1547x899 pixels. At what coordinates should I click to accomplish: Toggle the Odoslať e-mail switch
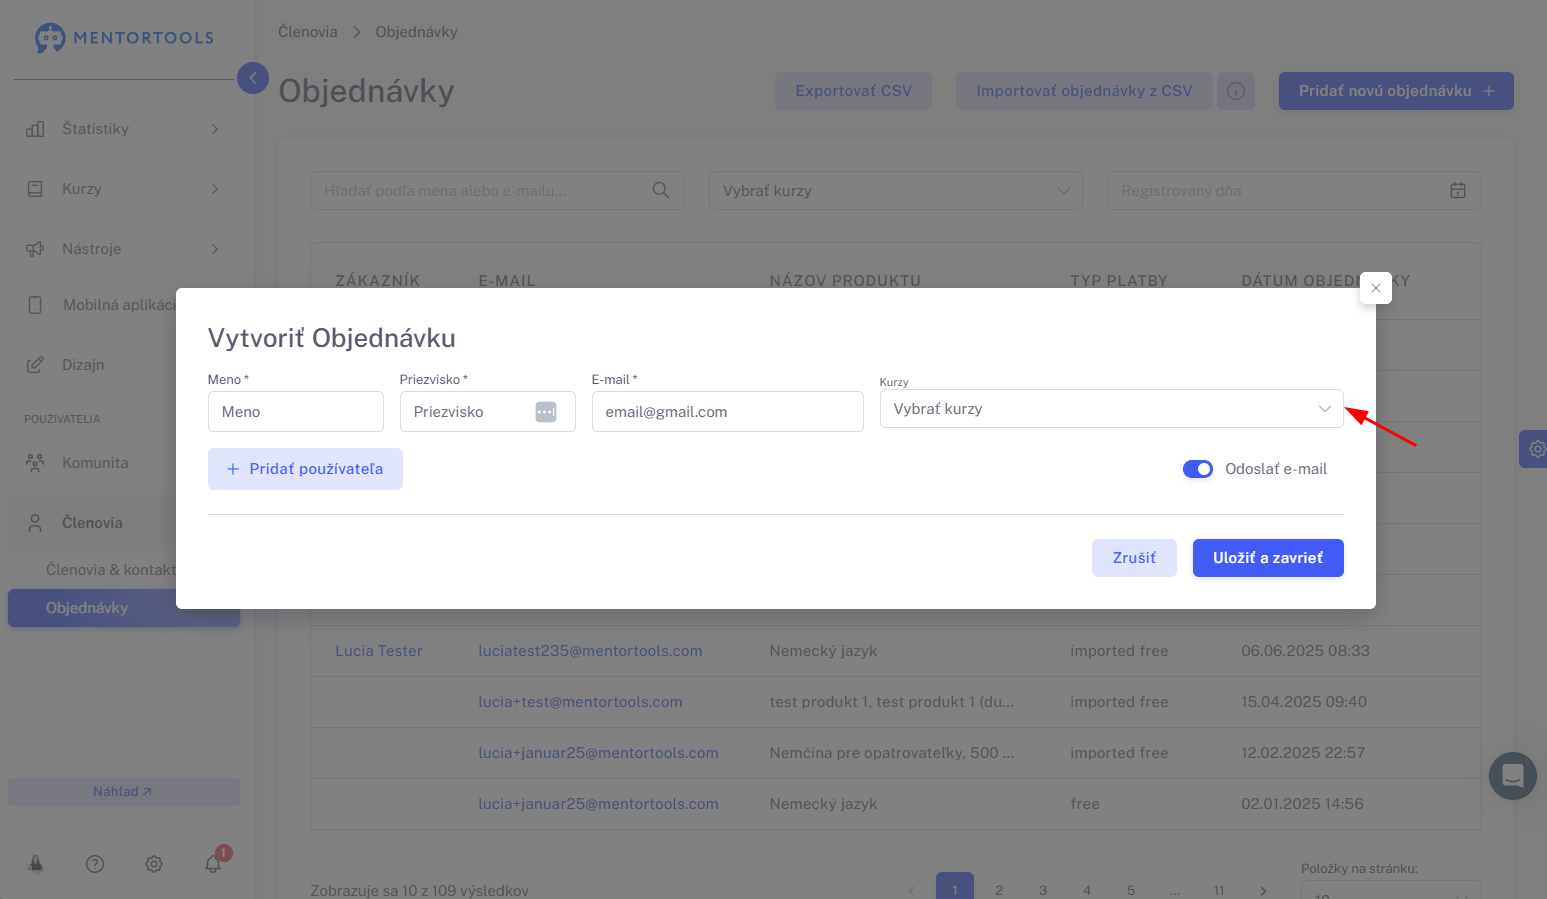[1197, 469]
